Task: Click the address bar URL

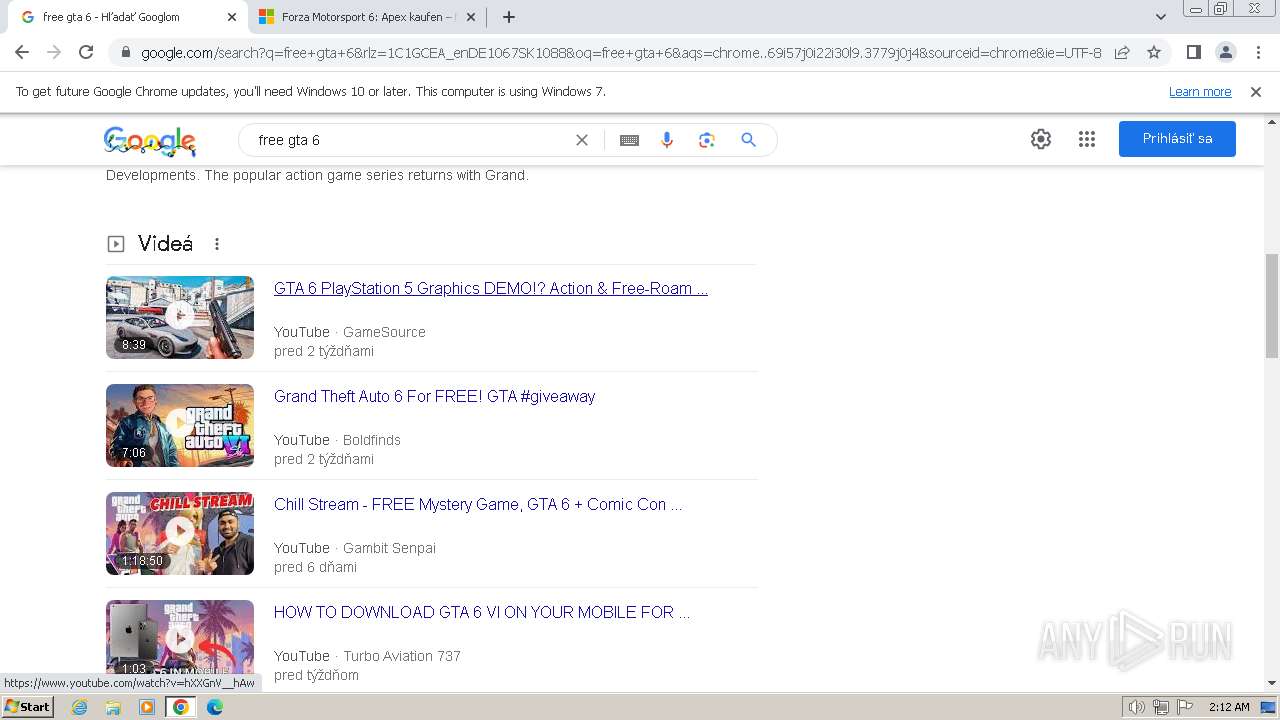Action: [x=620, y=53]
